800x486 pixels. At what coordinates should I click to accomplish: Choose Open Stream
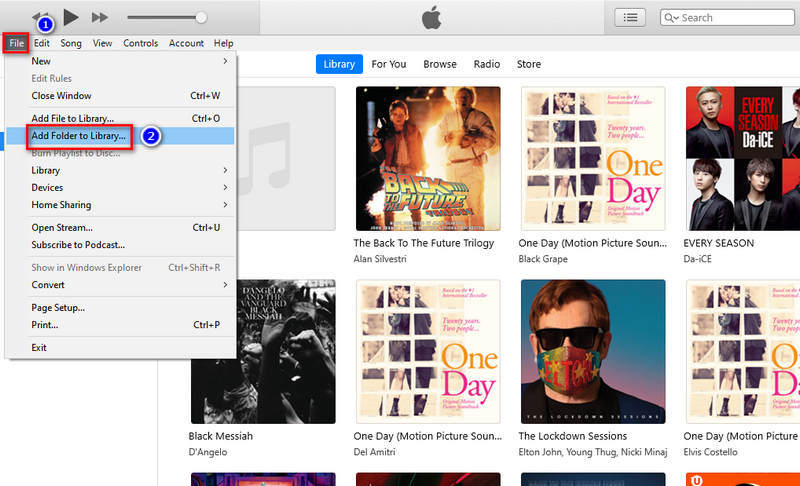pyautogui.click(x=120, y=227)
